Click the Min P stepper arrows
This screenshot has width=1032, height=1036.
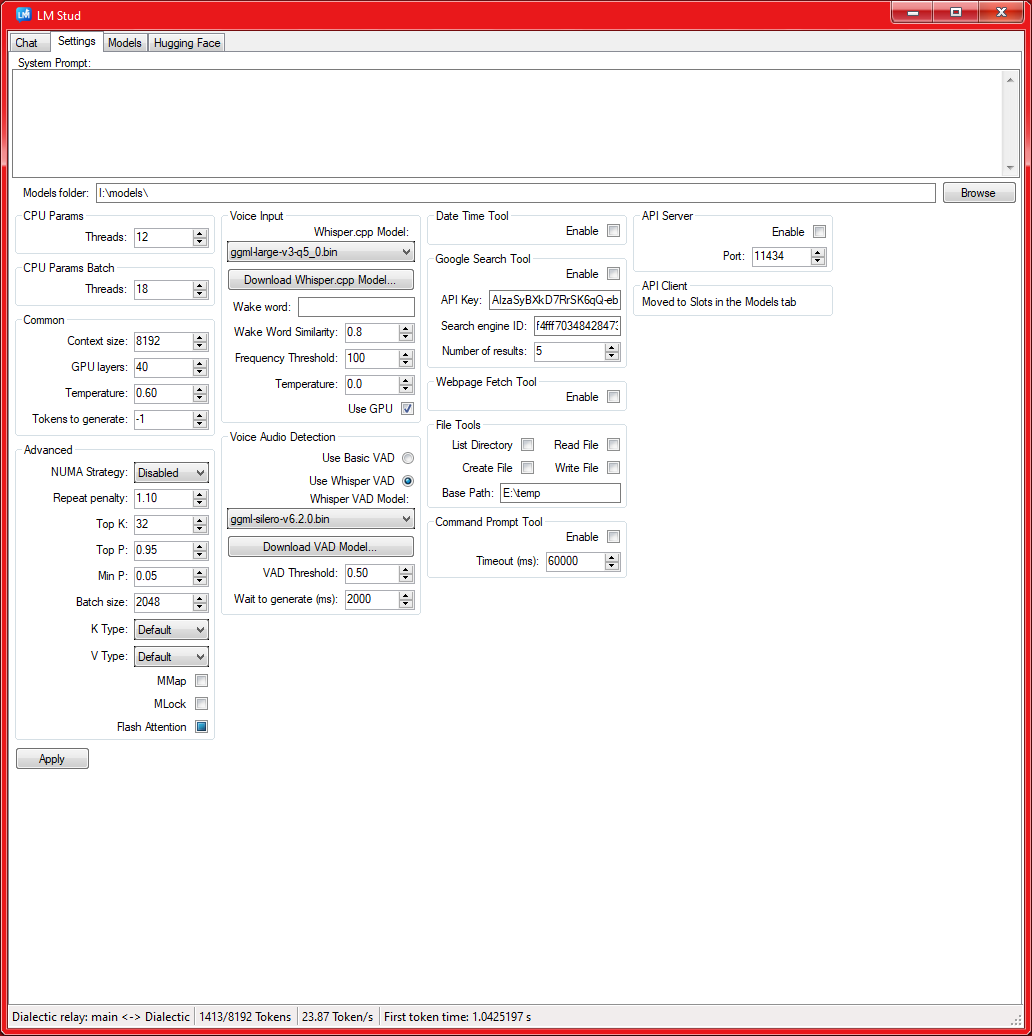click(200, 576)
